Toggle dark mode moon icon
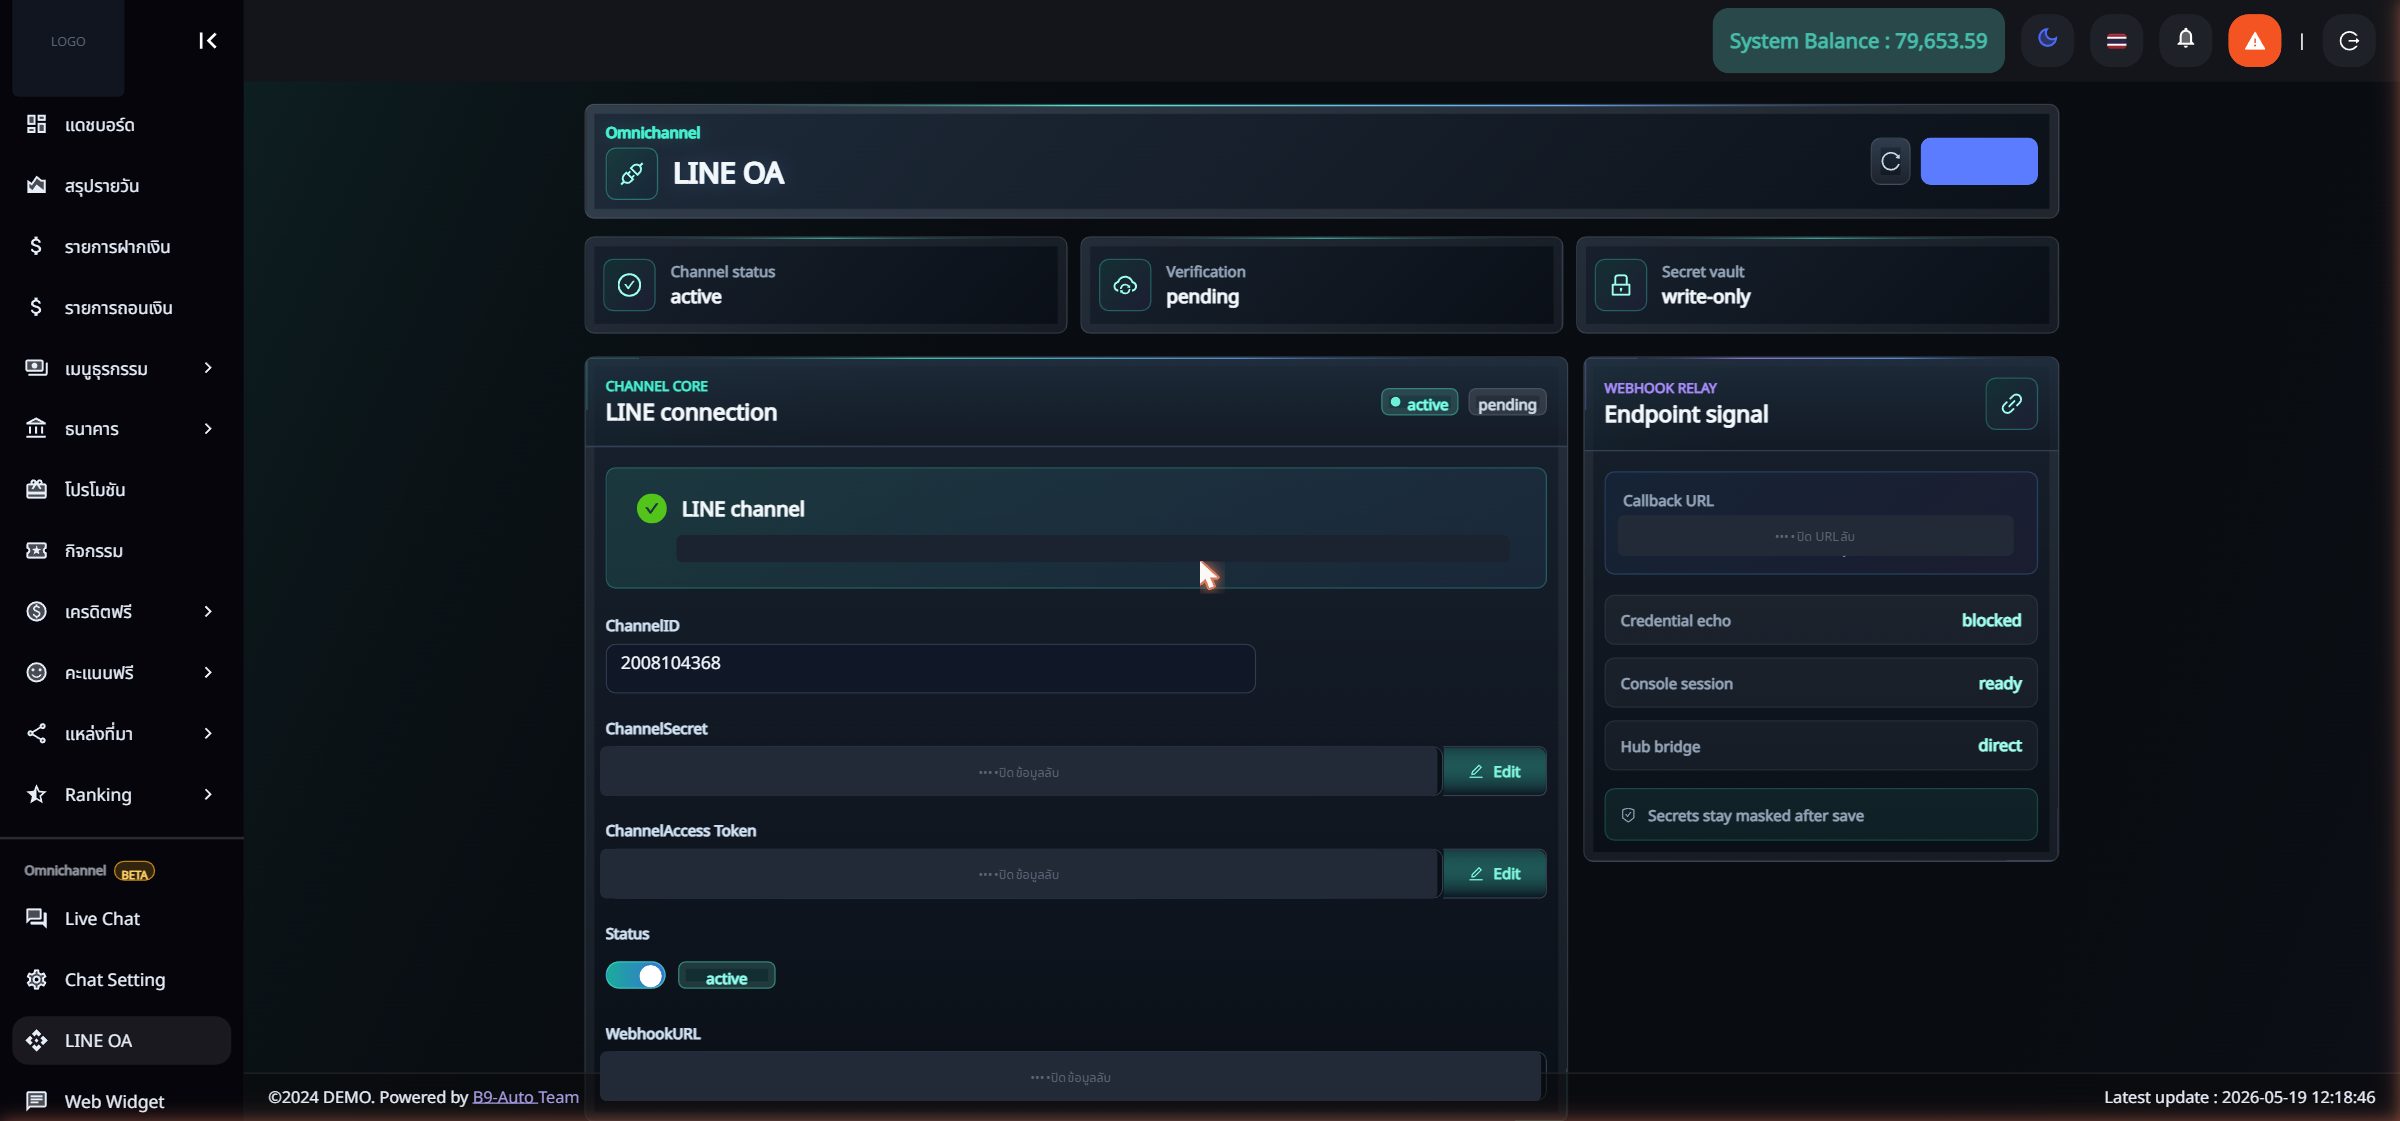Image resolution: width=2400 pixels, height=1121 pixels. coord(2047,39)
